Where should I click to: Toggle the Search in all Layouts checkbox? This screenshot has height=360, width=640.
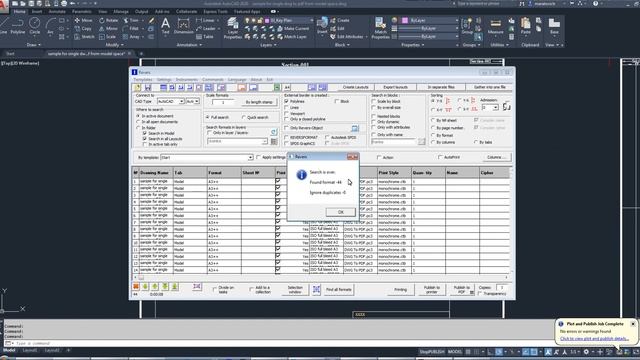[145, 139]
